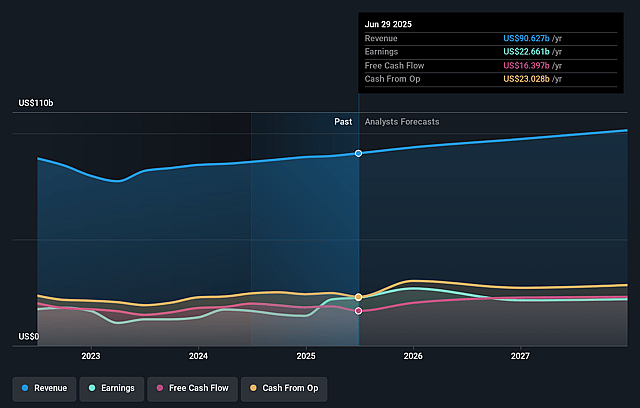Viewport: 640px width, 408px height.
Task: Click the US$23.028b cash from op value
Action: [526, 79]
